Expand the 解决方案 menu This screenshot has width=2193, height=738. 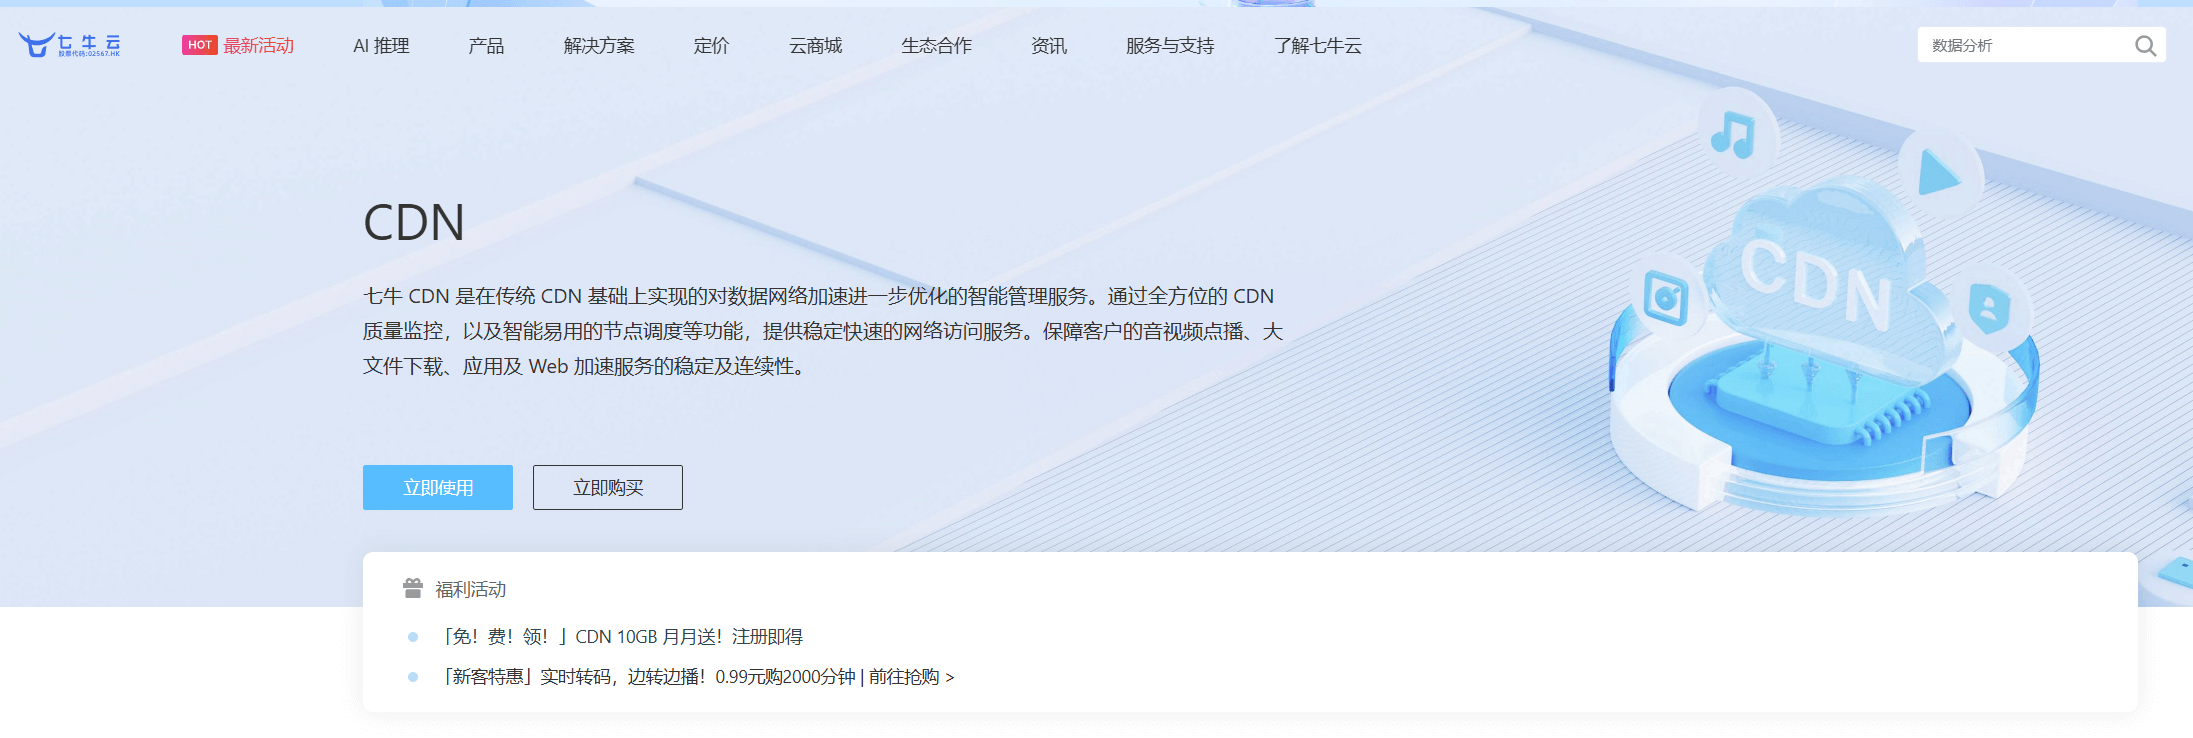coord(599,46)
